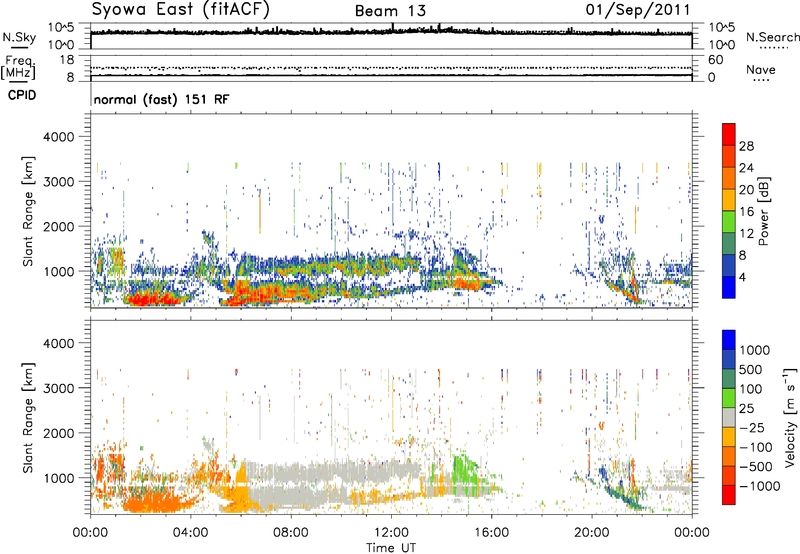Click 'normal (fast) 151 RF' text
Viewport: 800px width, 554px height.
pos(161,99)
